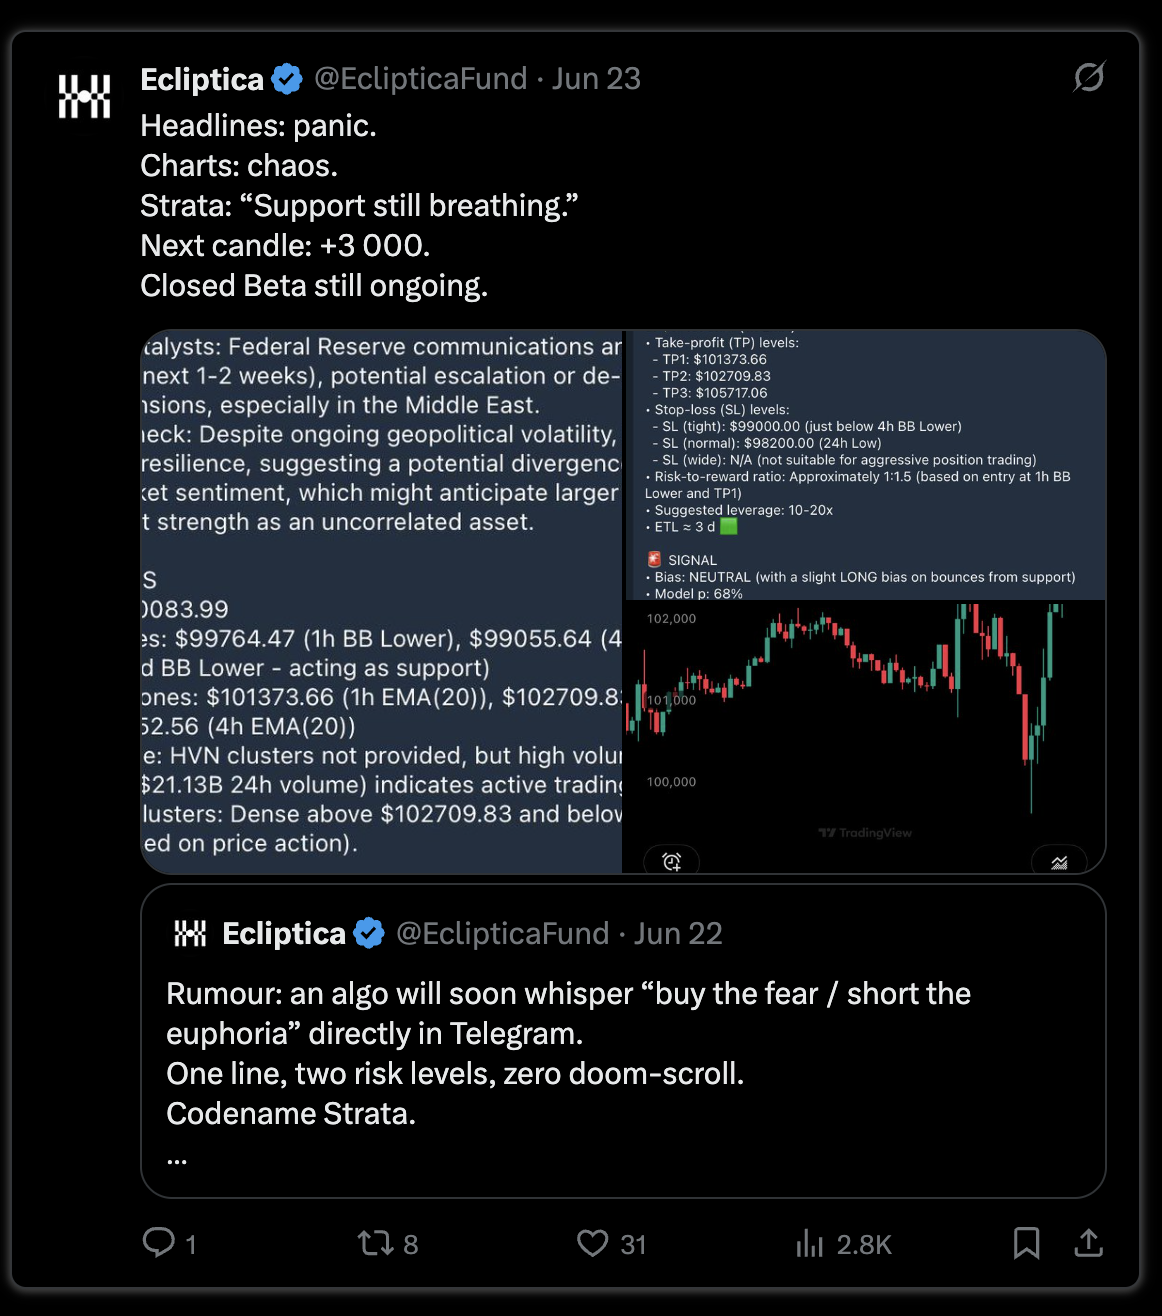View analytics via bar chart icon
Viewport: 1162px width, 1316px height.
809,1243
